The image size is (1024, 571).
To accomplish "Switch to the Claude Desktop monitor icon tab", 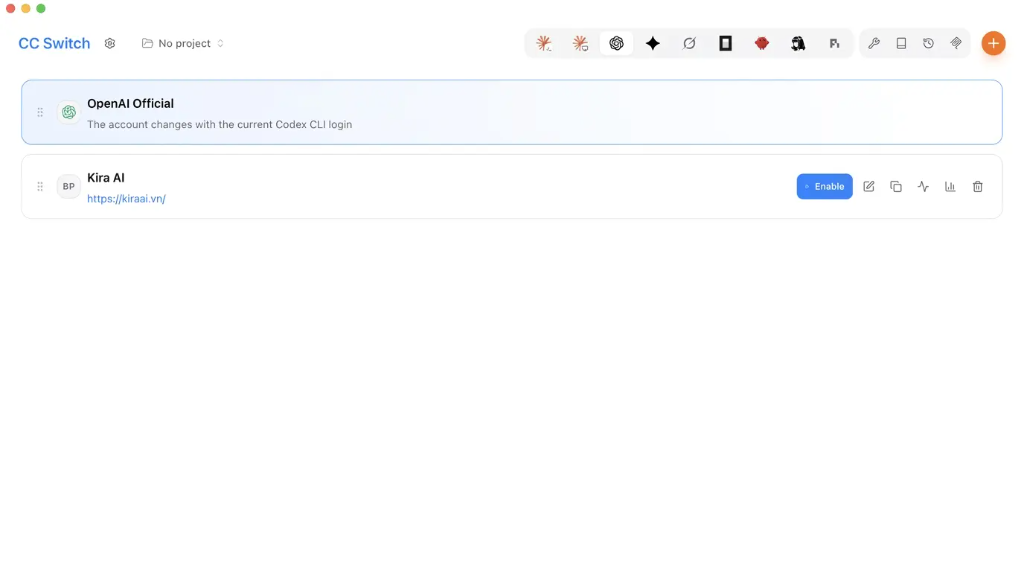I will [580, 43].
